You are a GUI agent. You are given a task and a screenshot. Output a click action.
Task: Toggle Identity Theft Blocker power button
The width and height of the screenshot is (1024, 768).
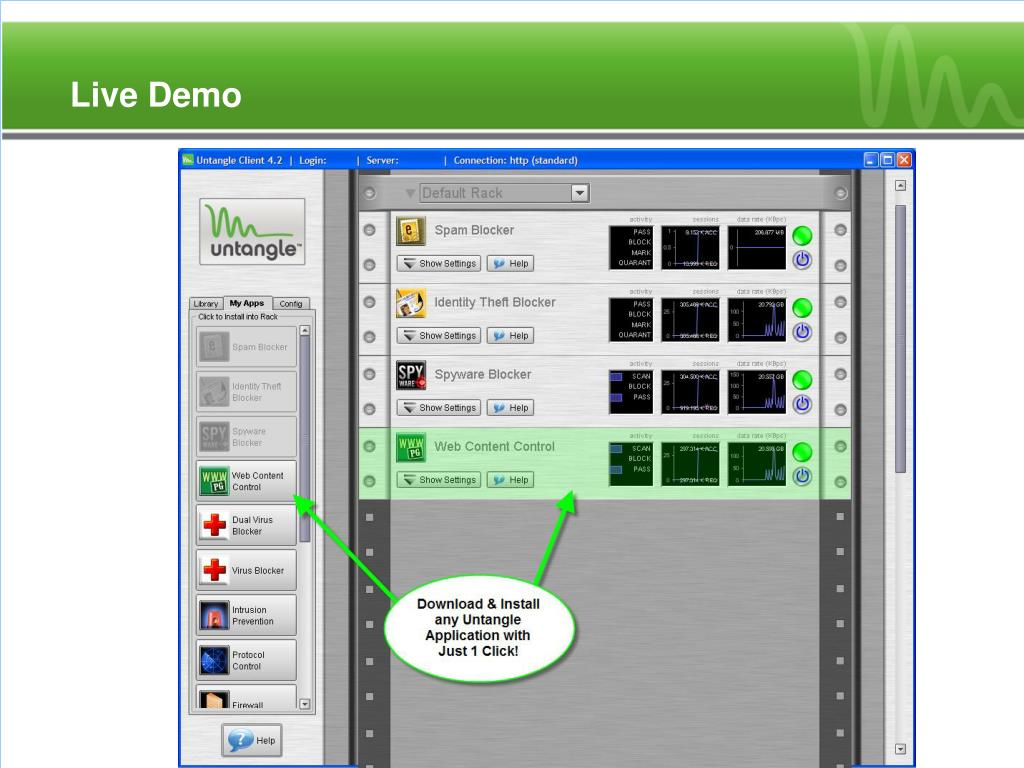[x=802, y=332]
